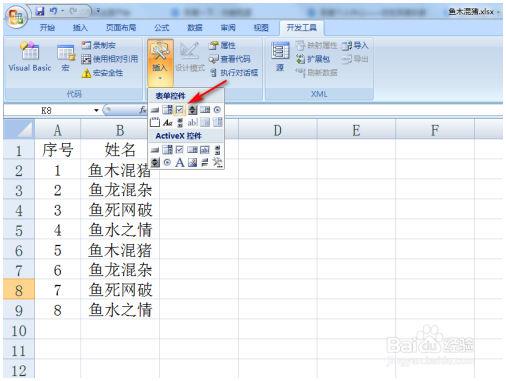Open the 数据 ribbon tab
This screenshot has height=381, width=506.
[195, 28]
